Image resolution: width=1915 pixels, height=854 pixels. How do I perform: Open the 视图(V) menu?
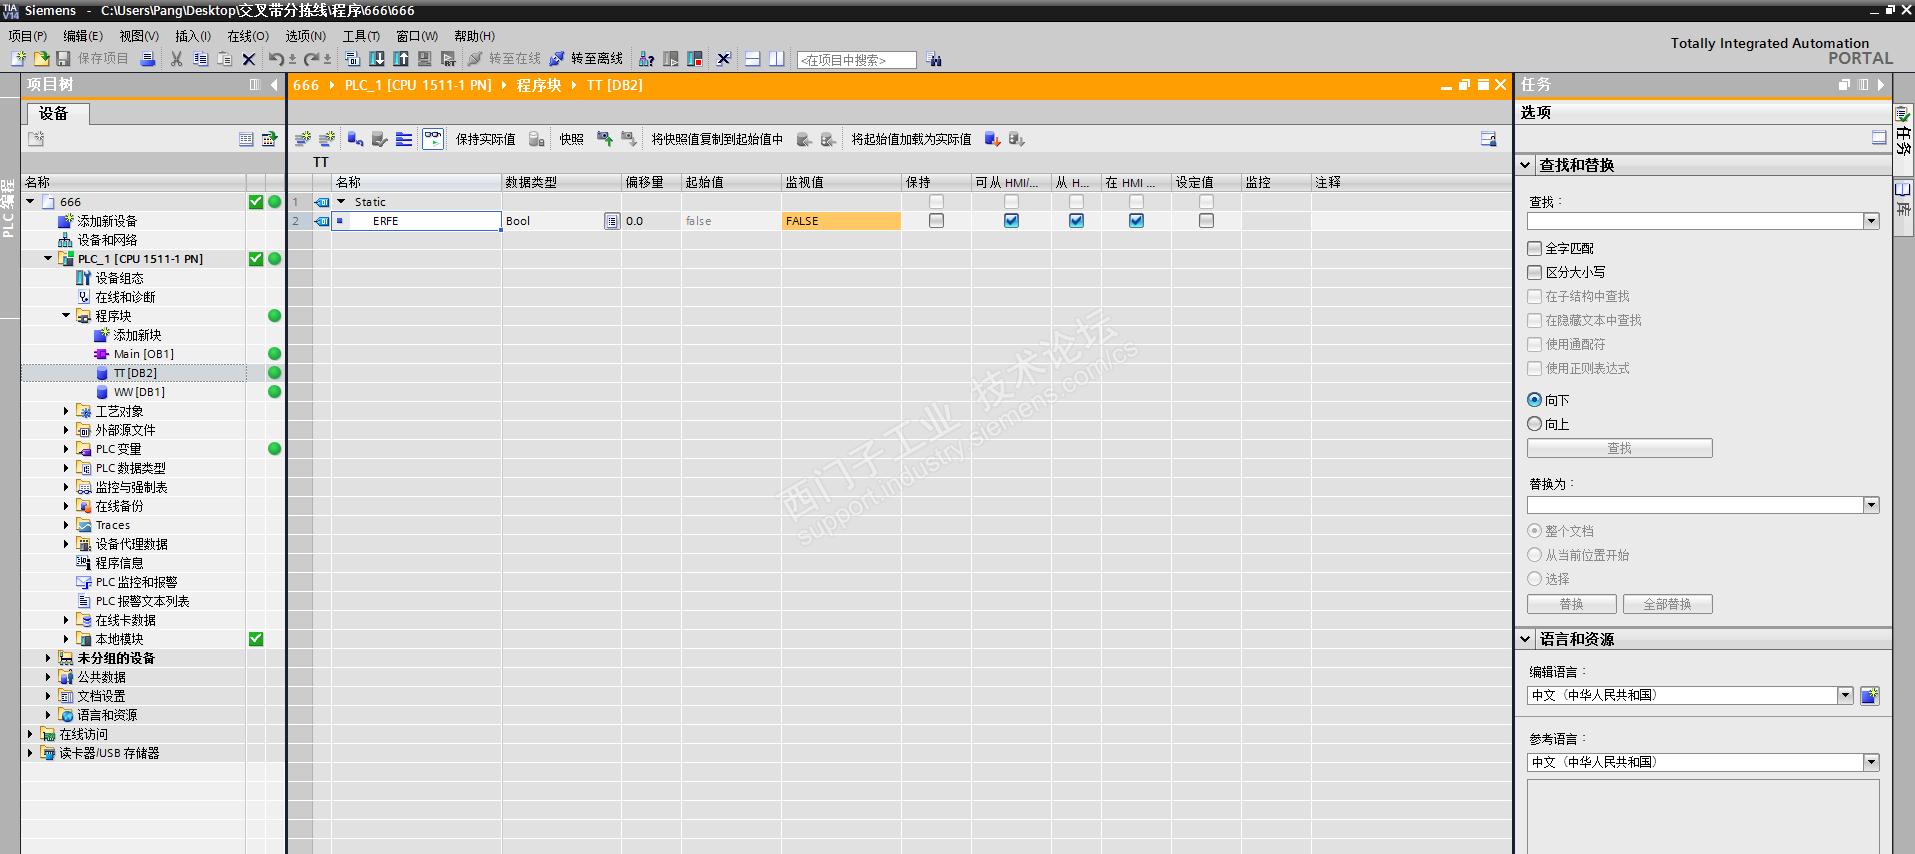(139, 36)
